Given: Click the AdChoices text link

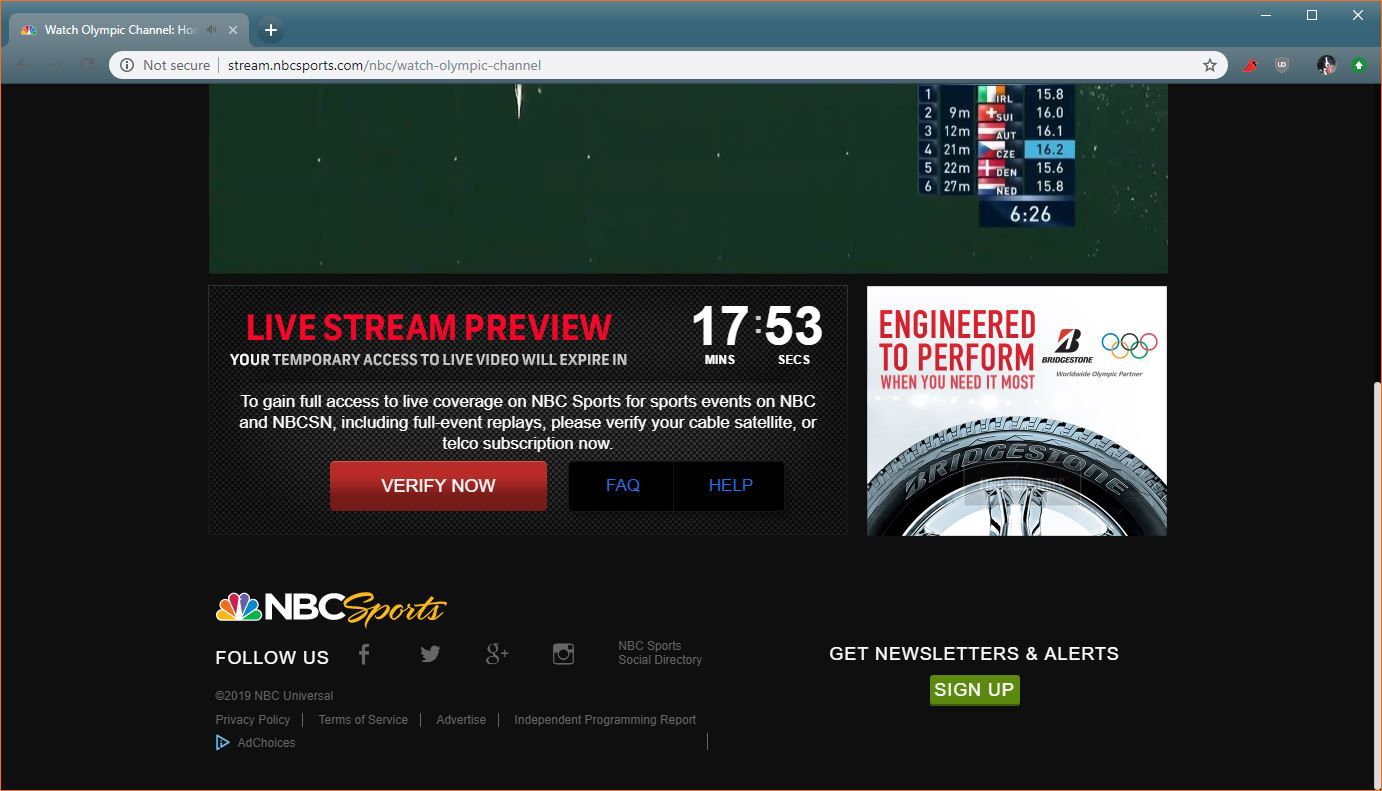Looking at the screenshot, I should pos(266,742).
